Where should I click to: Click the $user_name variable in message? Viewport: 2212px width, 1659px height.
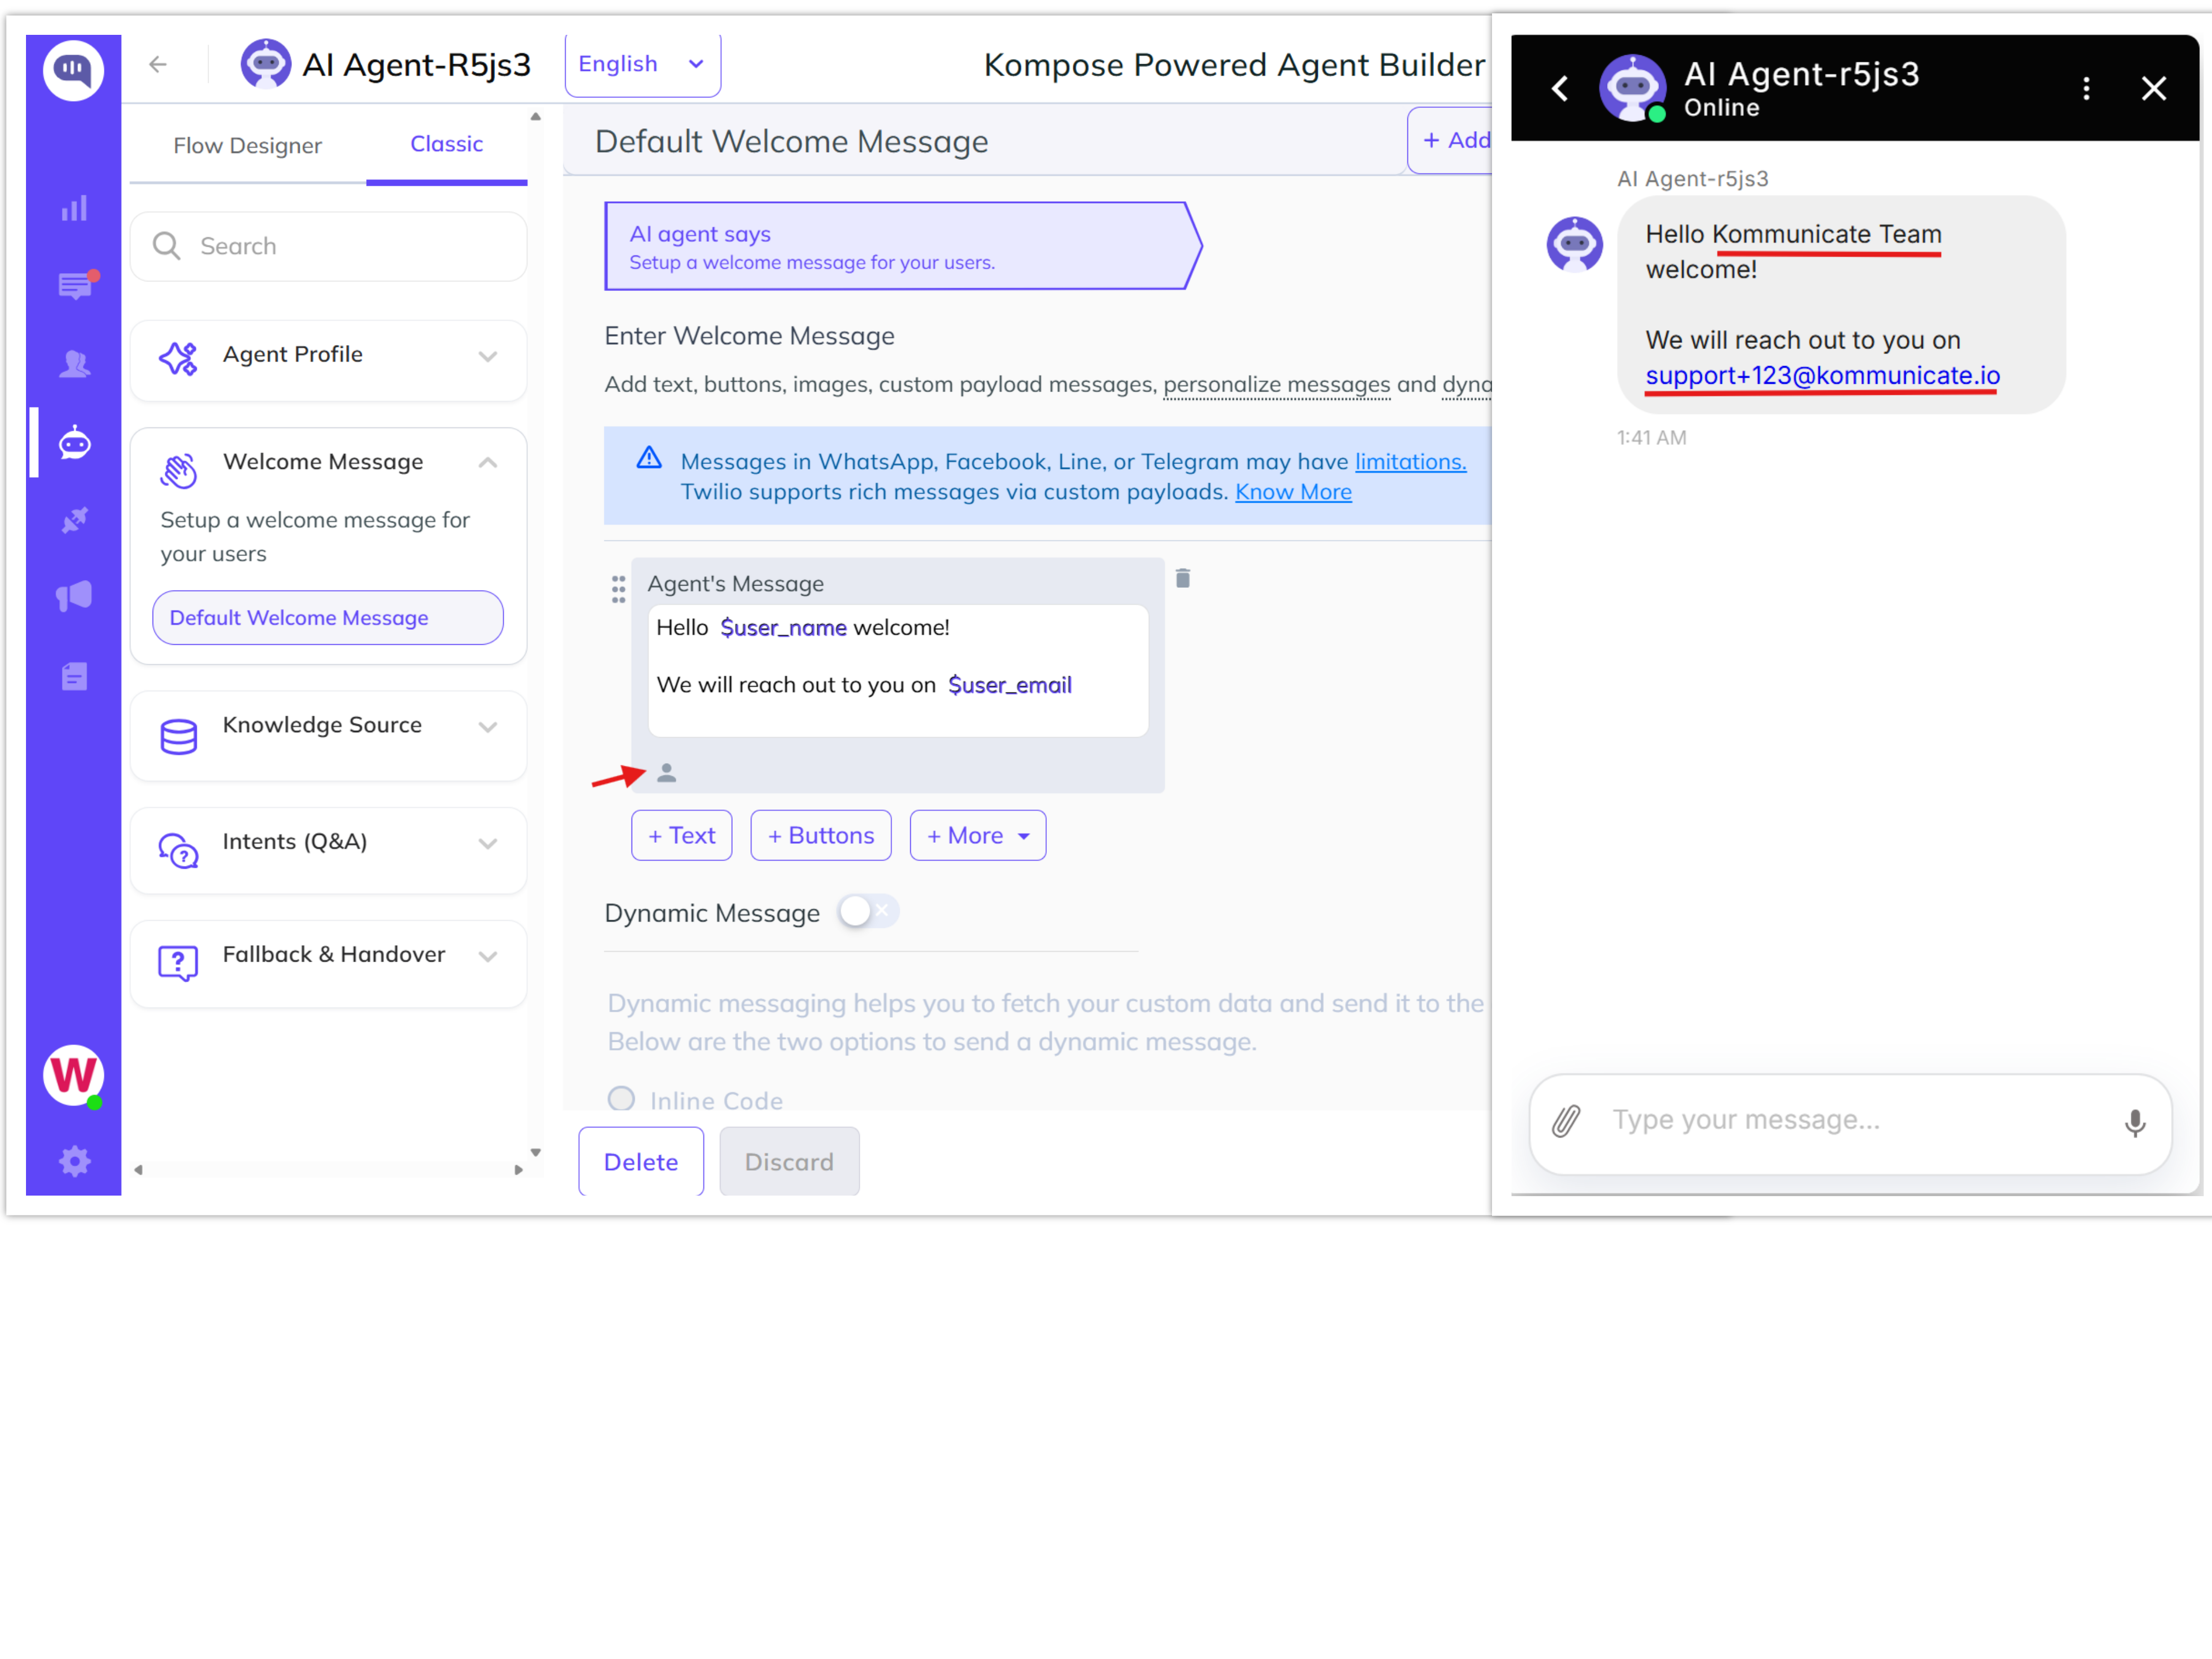point(783,628)
